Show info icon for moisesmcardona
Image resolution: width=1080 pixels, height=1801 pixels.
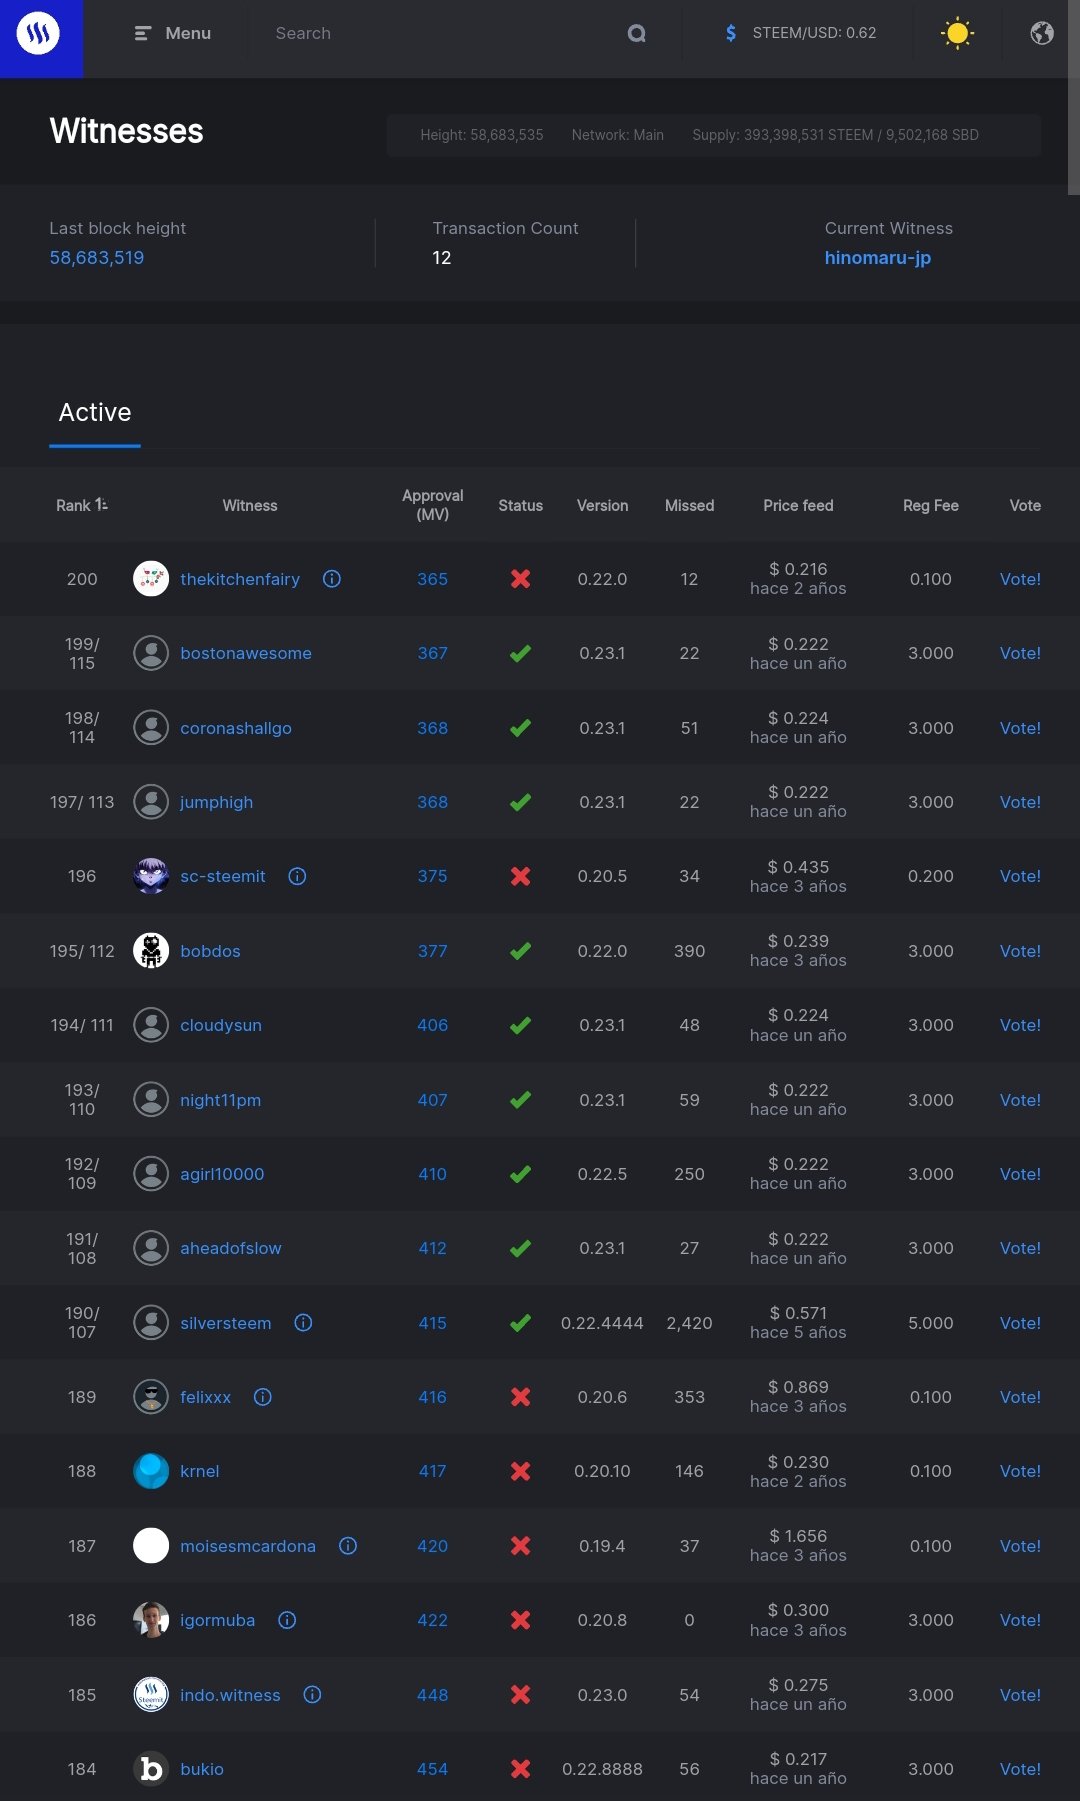tap(348, 1545)
